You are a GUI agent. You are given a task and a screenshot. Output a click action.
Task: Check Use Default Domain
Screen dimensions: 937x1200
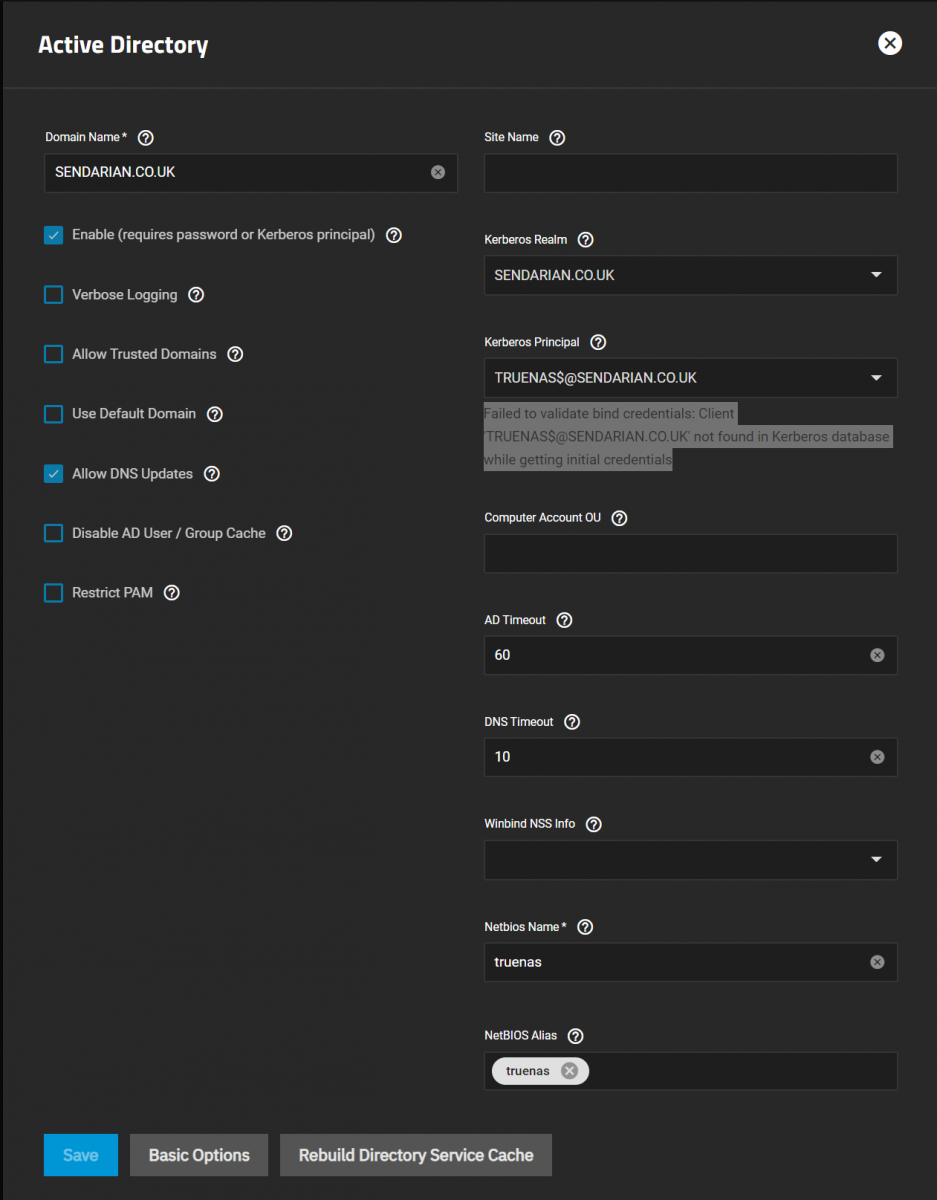tap(54, 414)
